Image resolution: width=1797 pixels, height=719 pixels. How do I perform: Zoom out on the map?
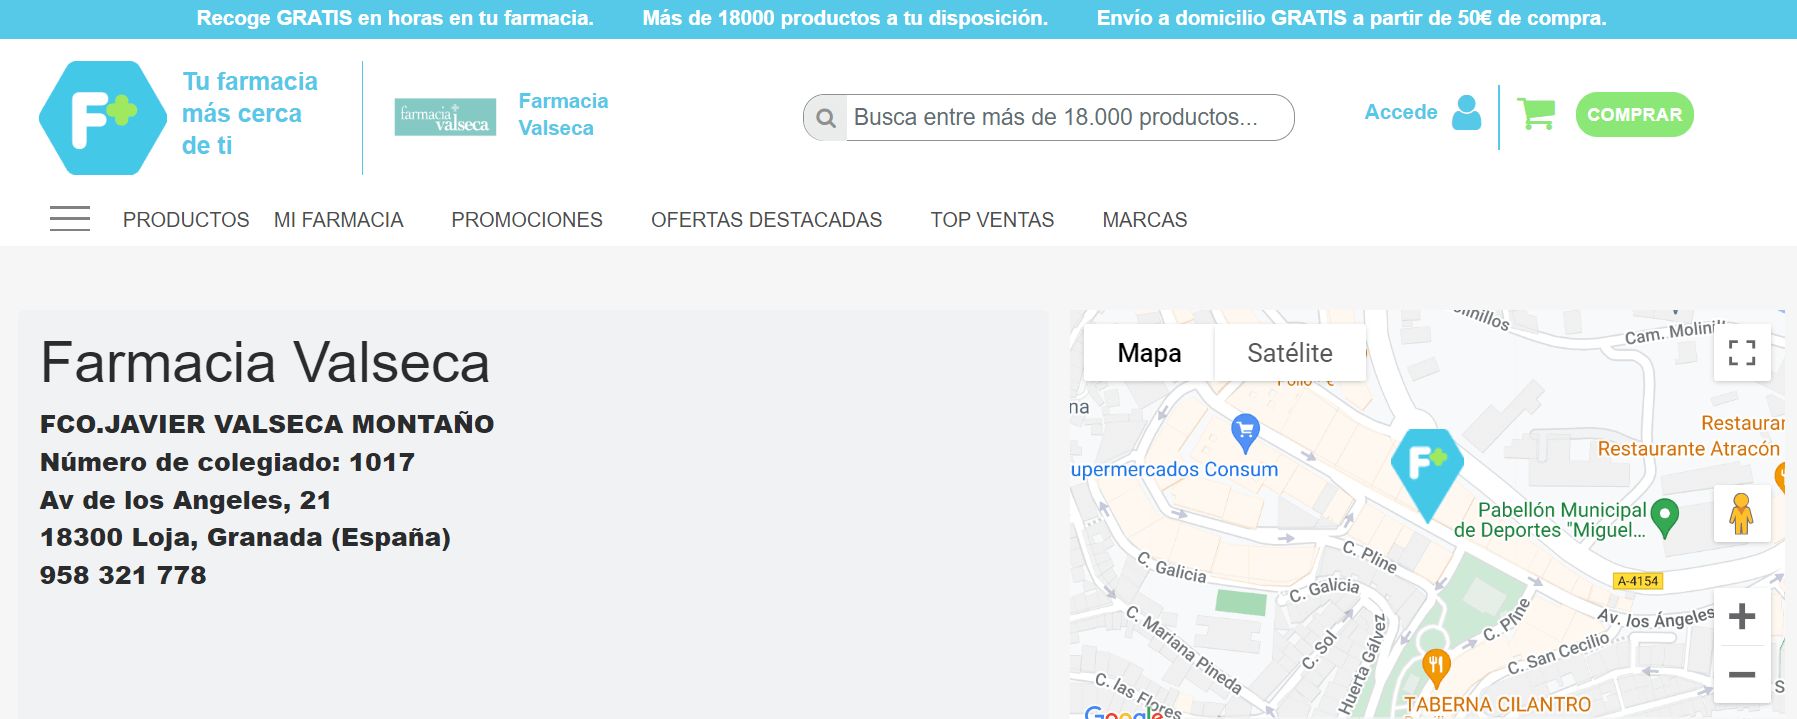coord(1742,674)
